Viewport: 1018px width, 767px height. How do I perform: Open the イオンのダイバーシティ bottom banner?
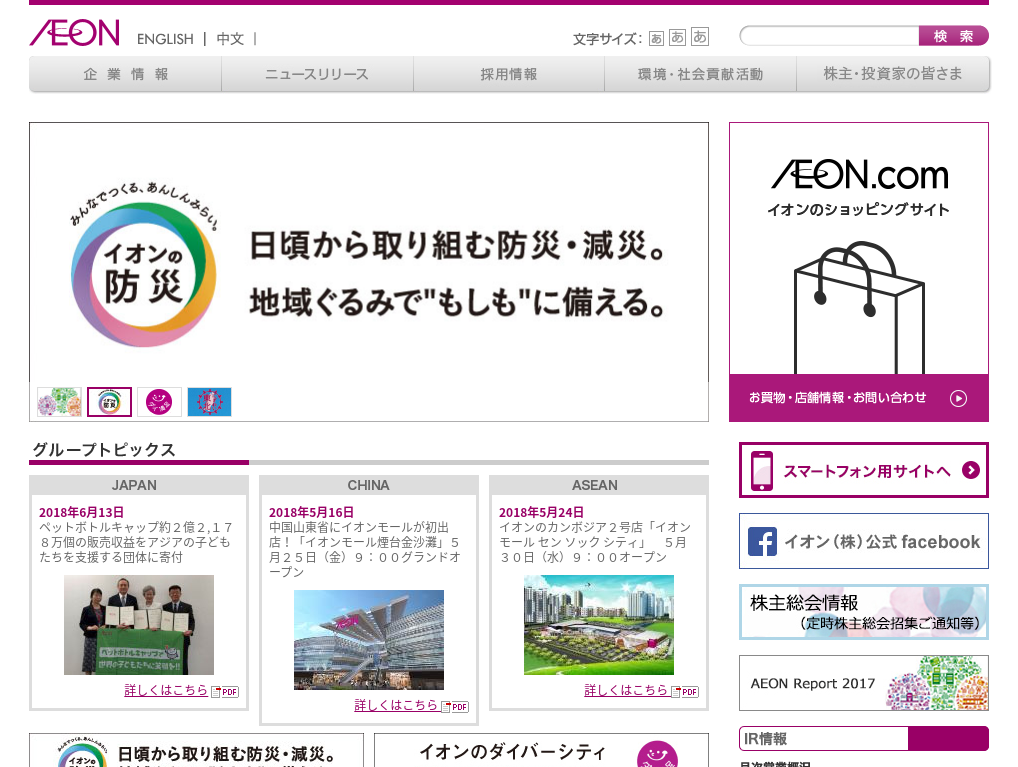pos(541,751)
